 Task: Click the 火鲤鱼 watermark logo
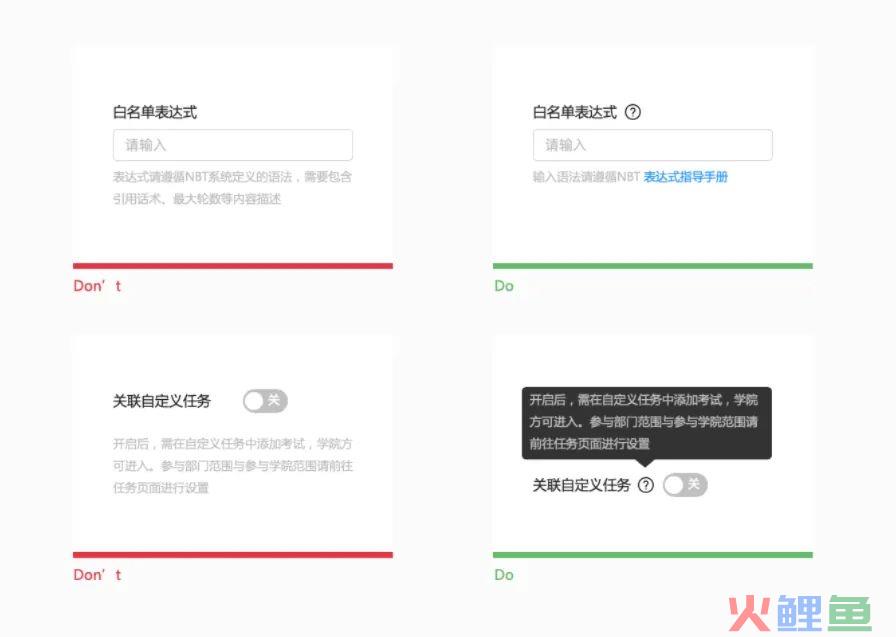[x=800, y=613]
